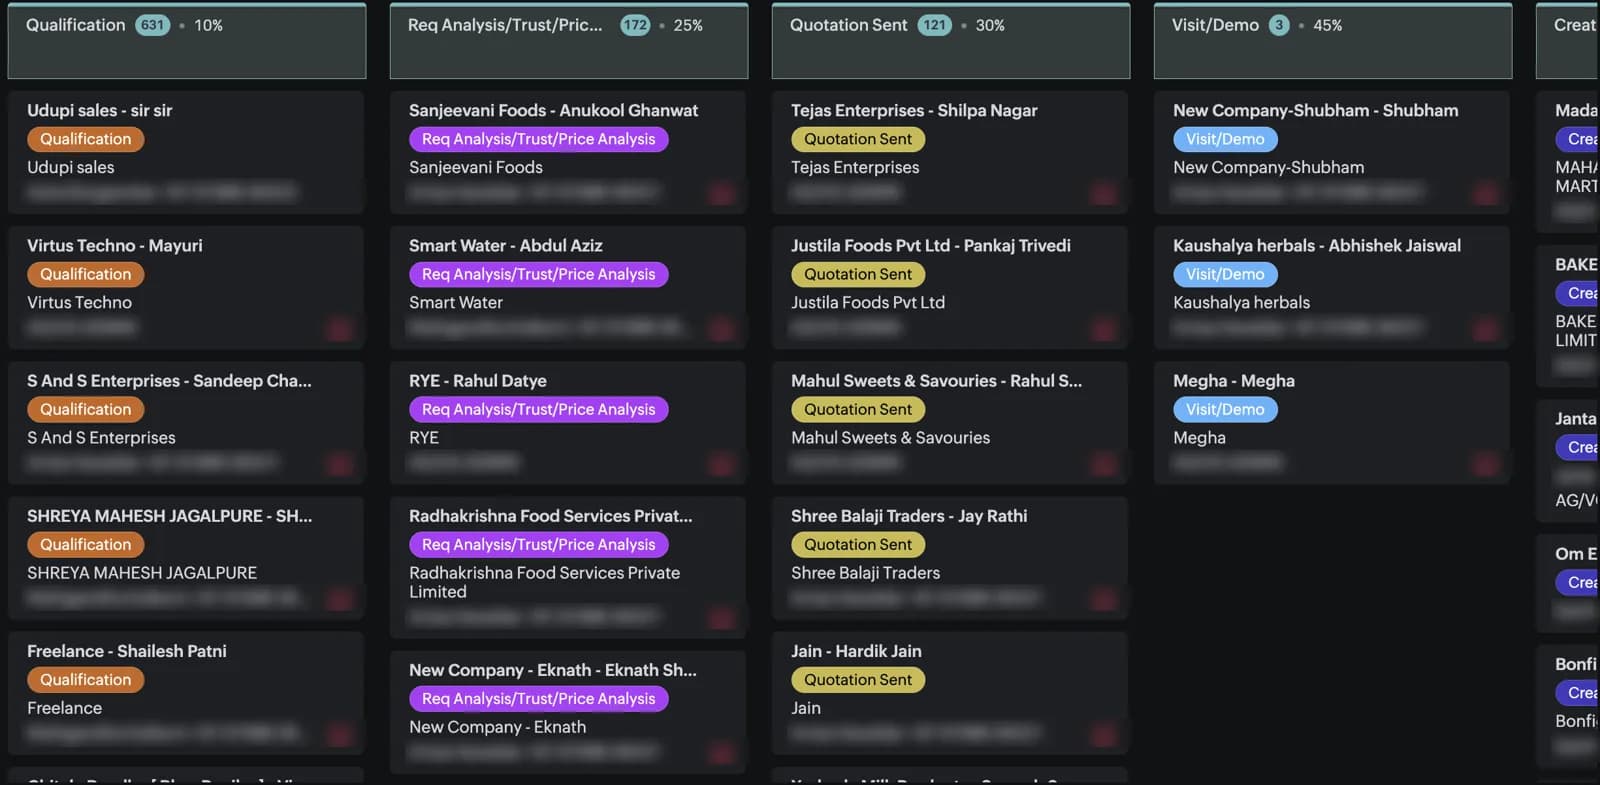Click the 45% probability on the Visit/Demo header
Image resolution: width=1600 pixels, height=785 pixels.
point(1328,25)
